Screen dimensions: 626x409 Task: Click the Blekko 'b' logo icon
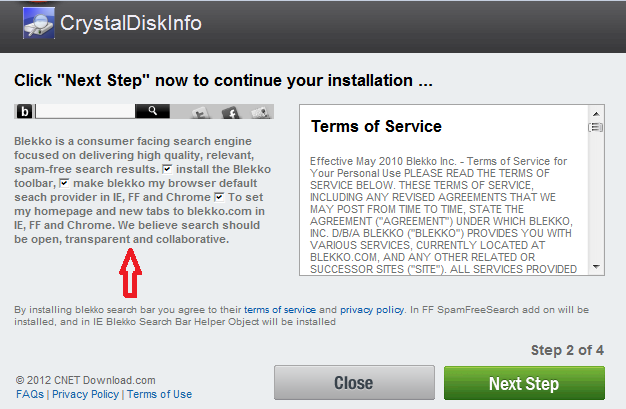coord(23,112)
